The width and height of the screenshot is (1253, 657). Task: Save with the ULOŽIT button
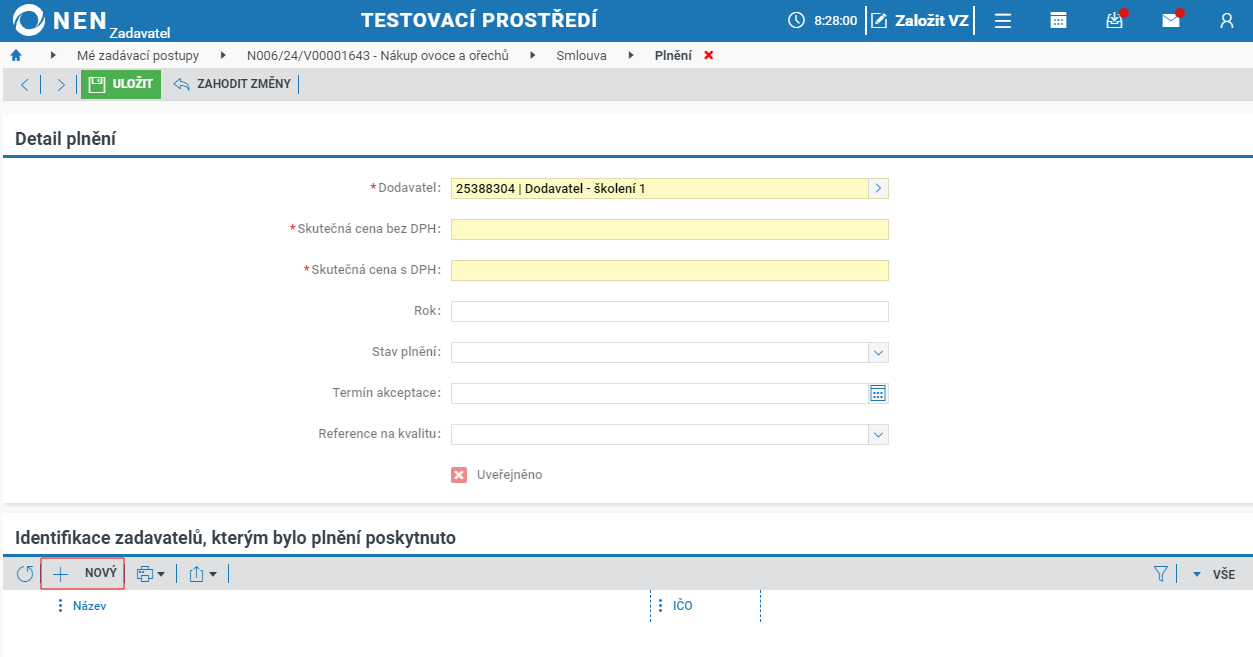(x=121, y=84)
